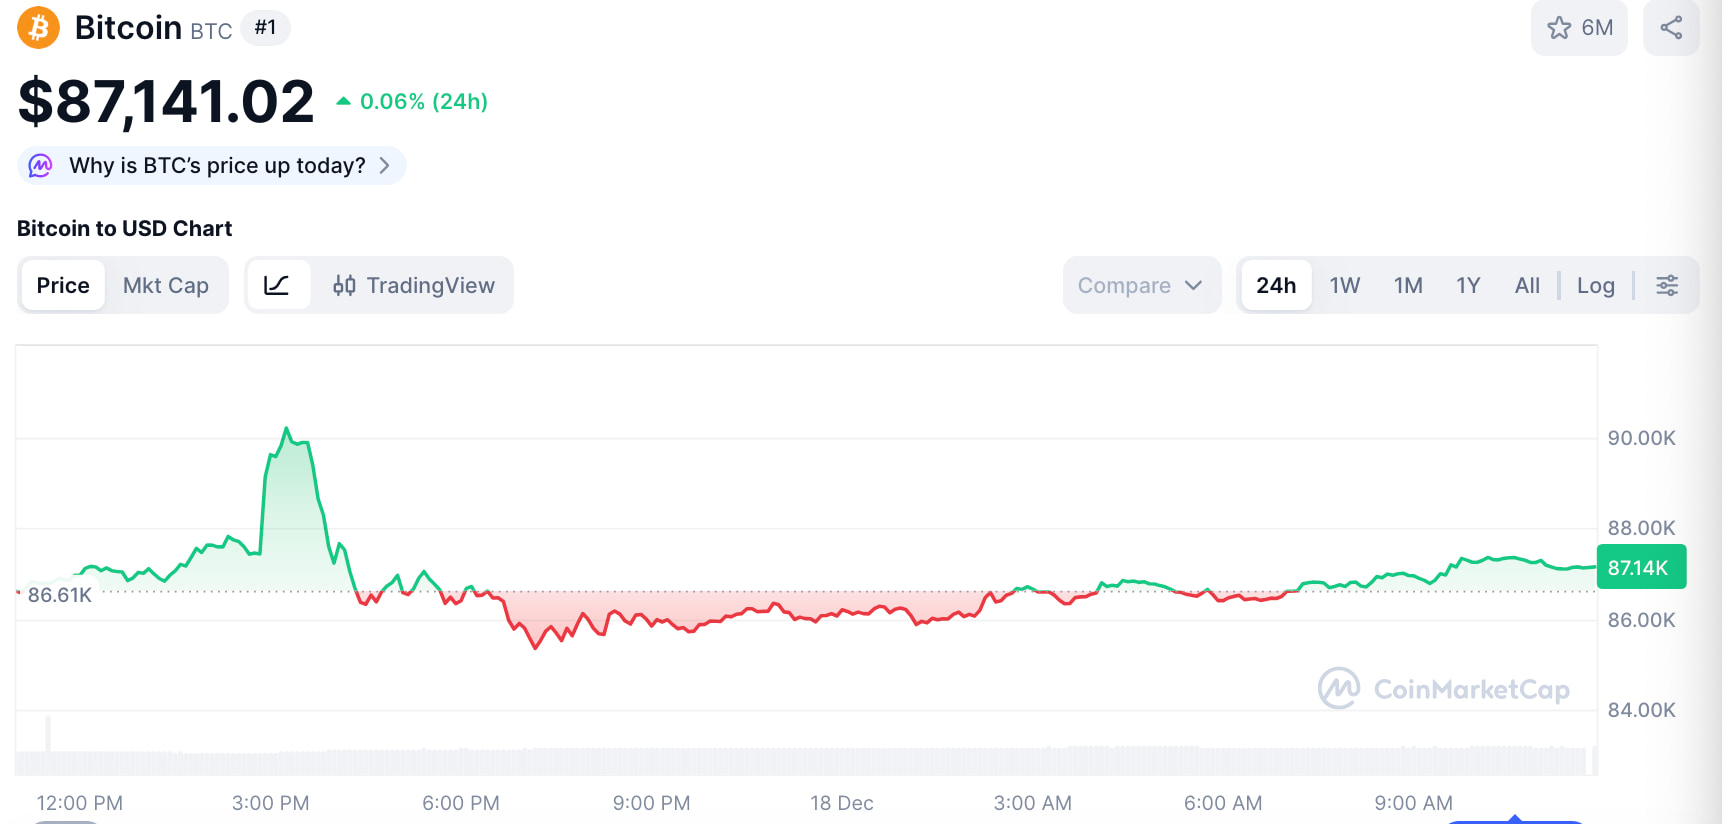This screenshot has width=1722, height=824.
Task: Select the Price tab
Action: [x=63, y=285]
